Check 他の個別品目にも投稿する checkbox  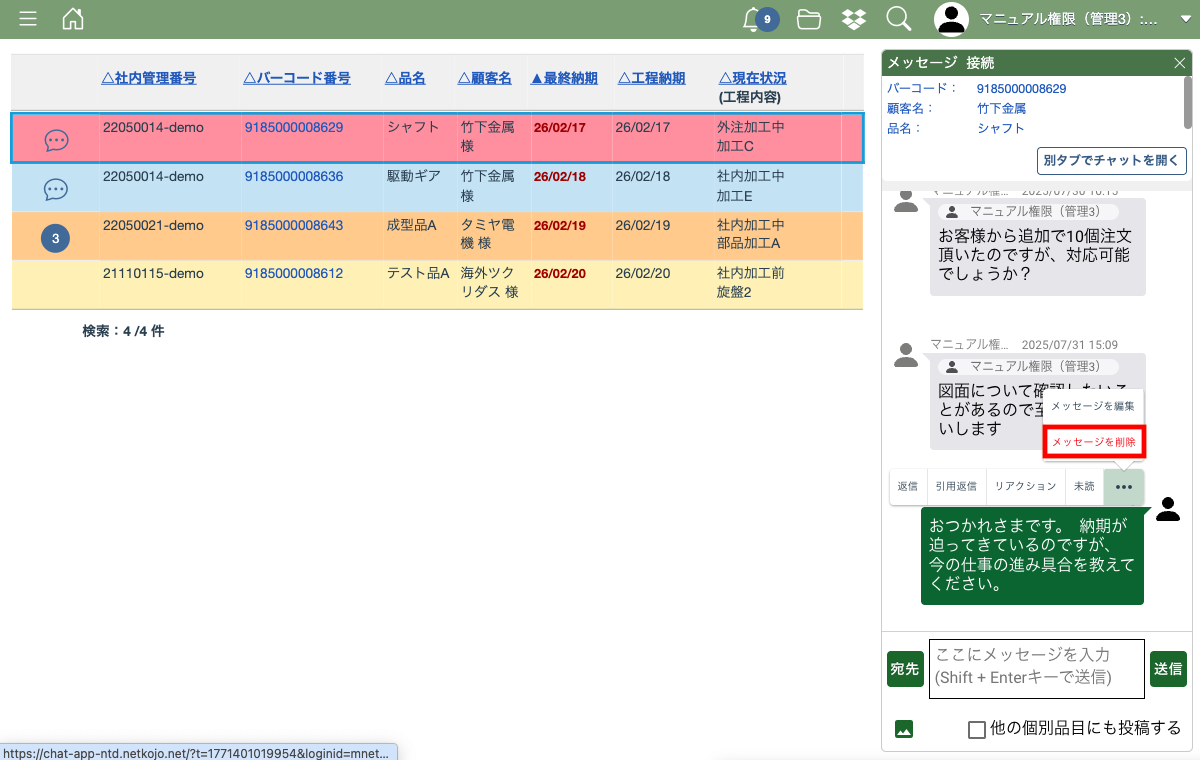click(x=977, y=729)
